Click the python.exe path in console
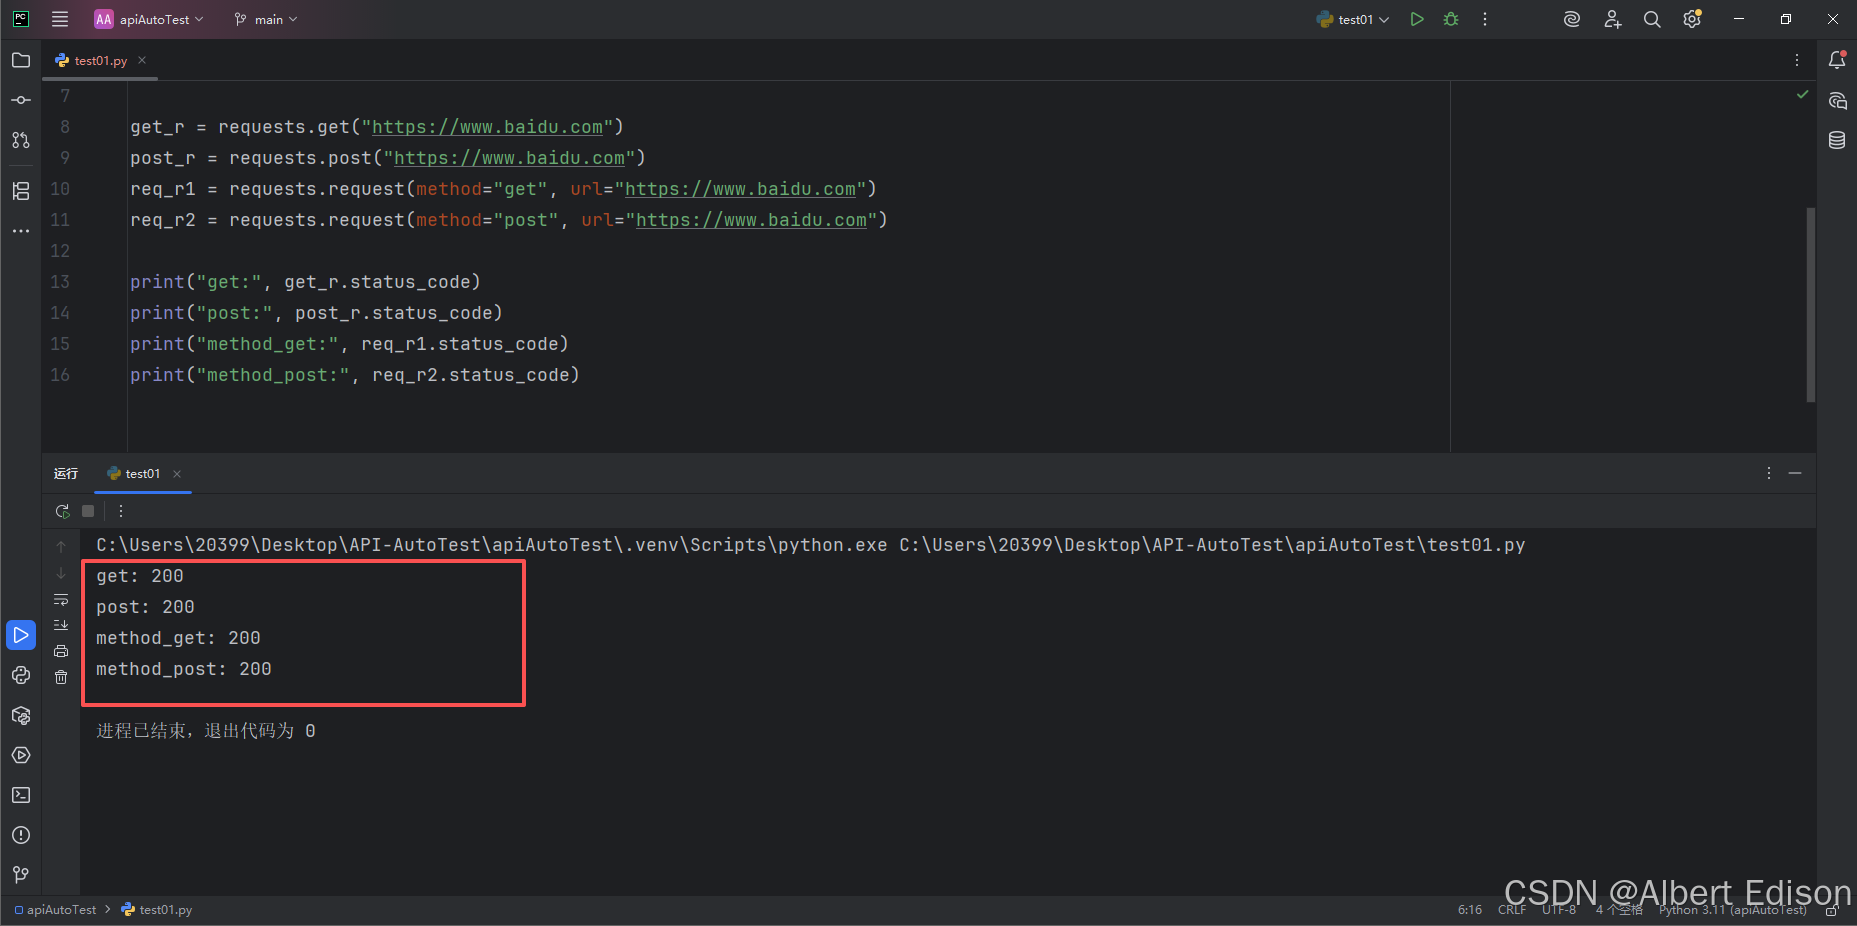This screenshot has height=926, width=1857. (x=491, y=545)
